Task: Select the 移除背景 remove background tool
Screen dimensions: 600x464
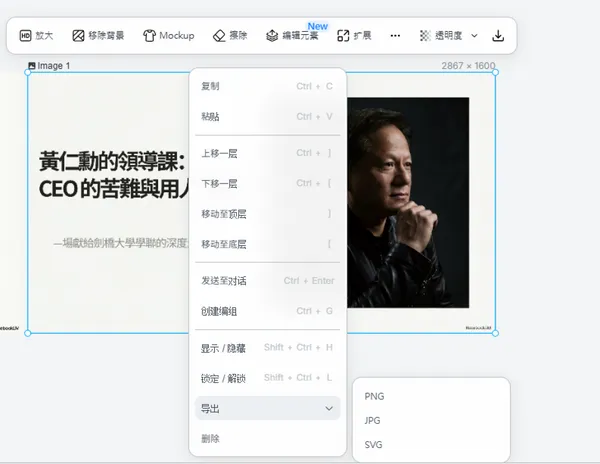Action: pyautogui.click(x=98, y=36)
